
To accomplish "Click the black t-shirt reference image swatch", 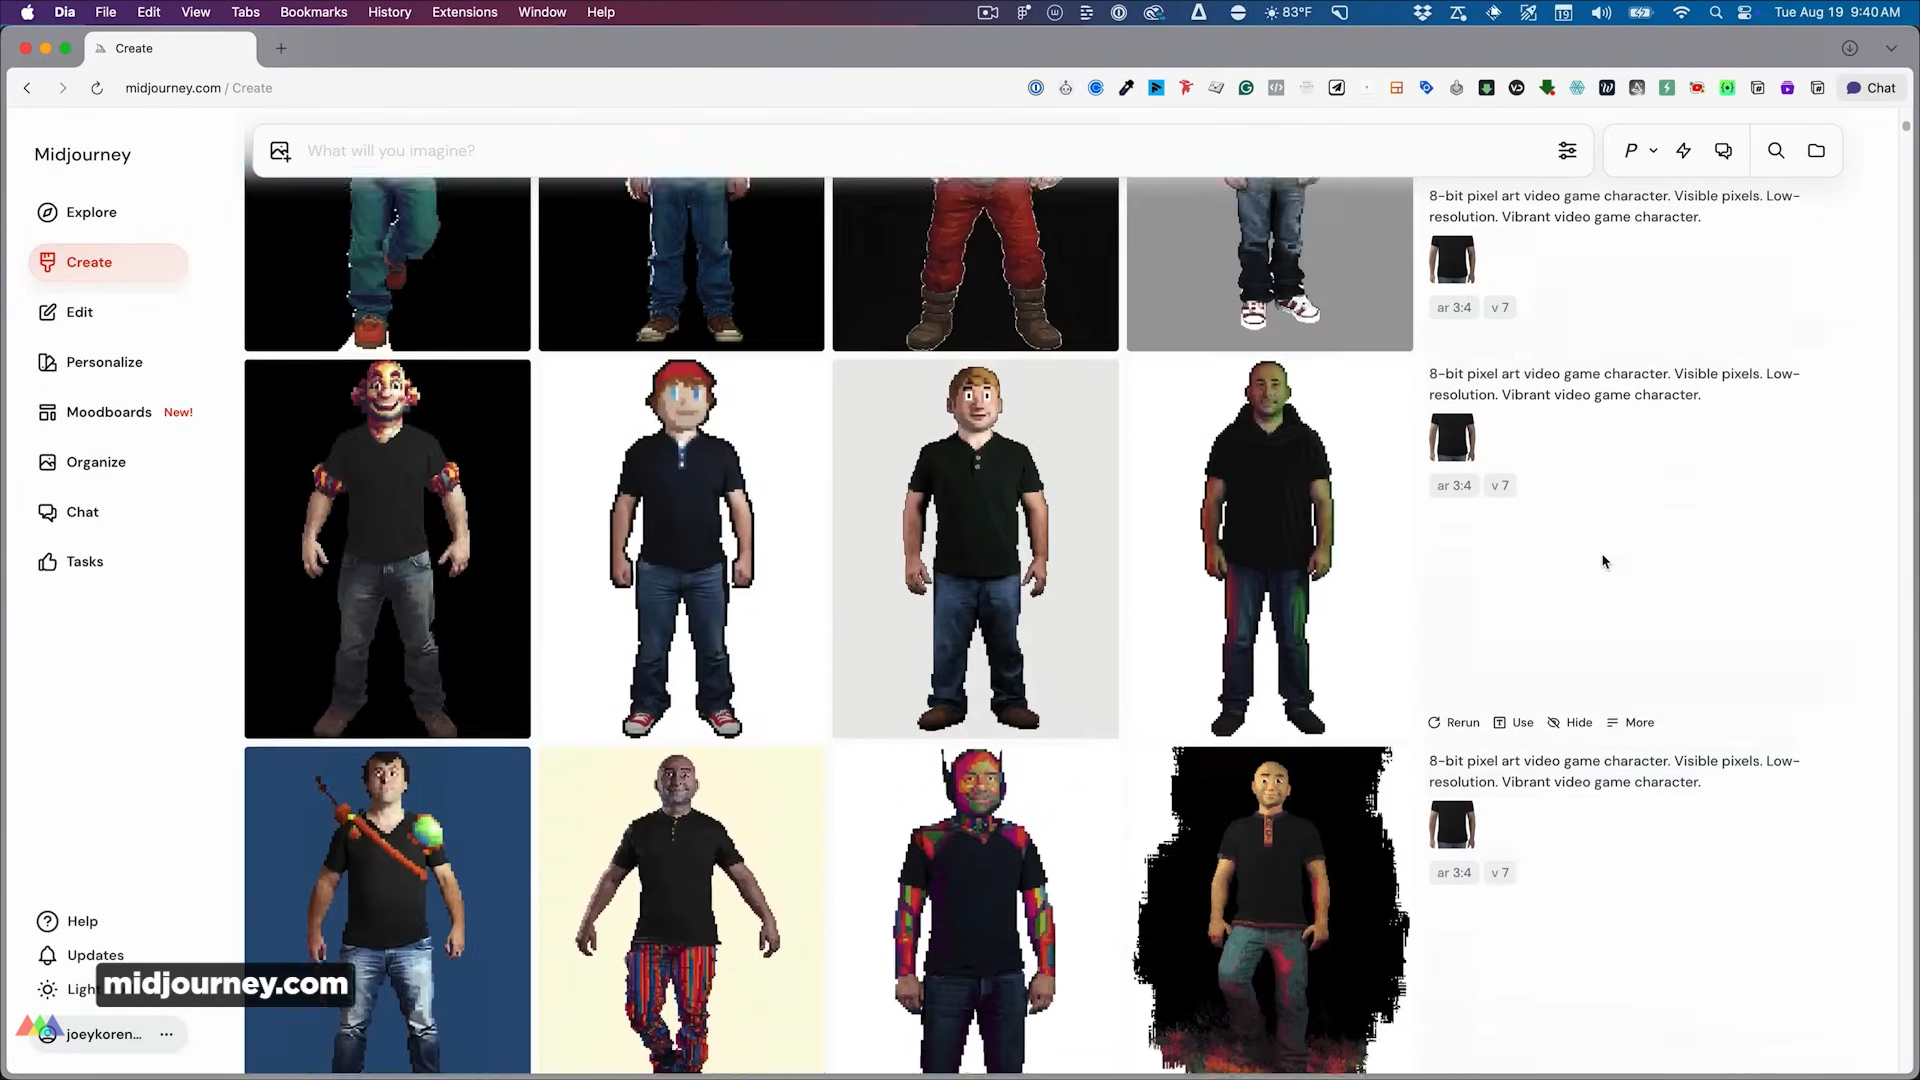I will (x=1452, y=438).
